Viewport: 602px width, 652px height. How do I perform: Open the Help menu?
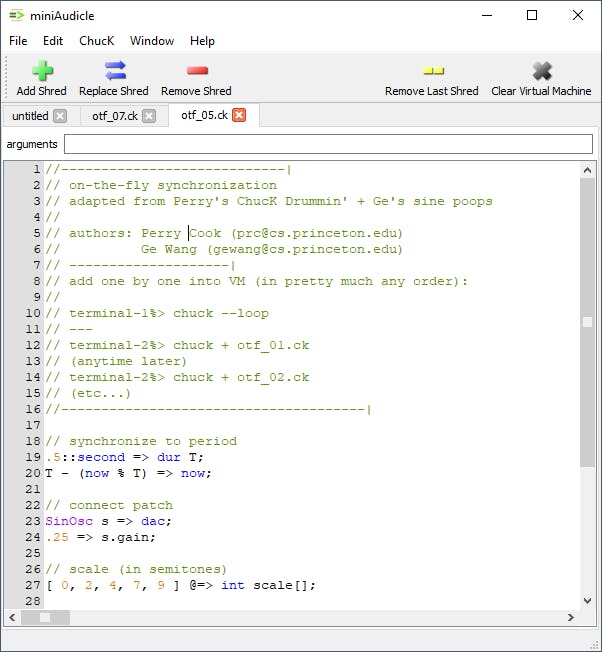point(202,41)
